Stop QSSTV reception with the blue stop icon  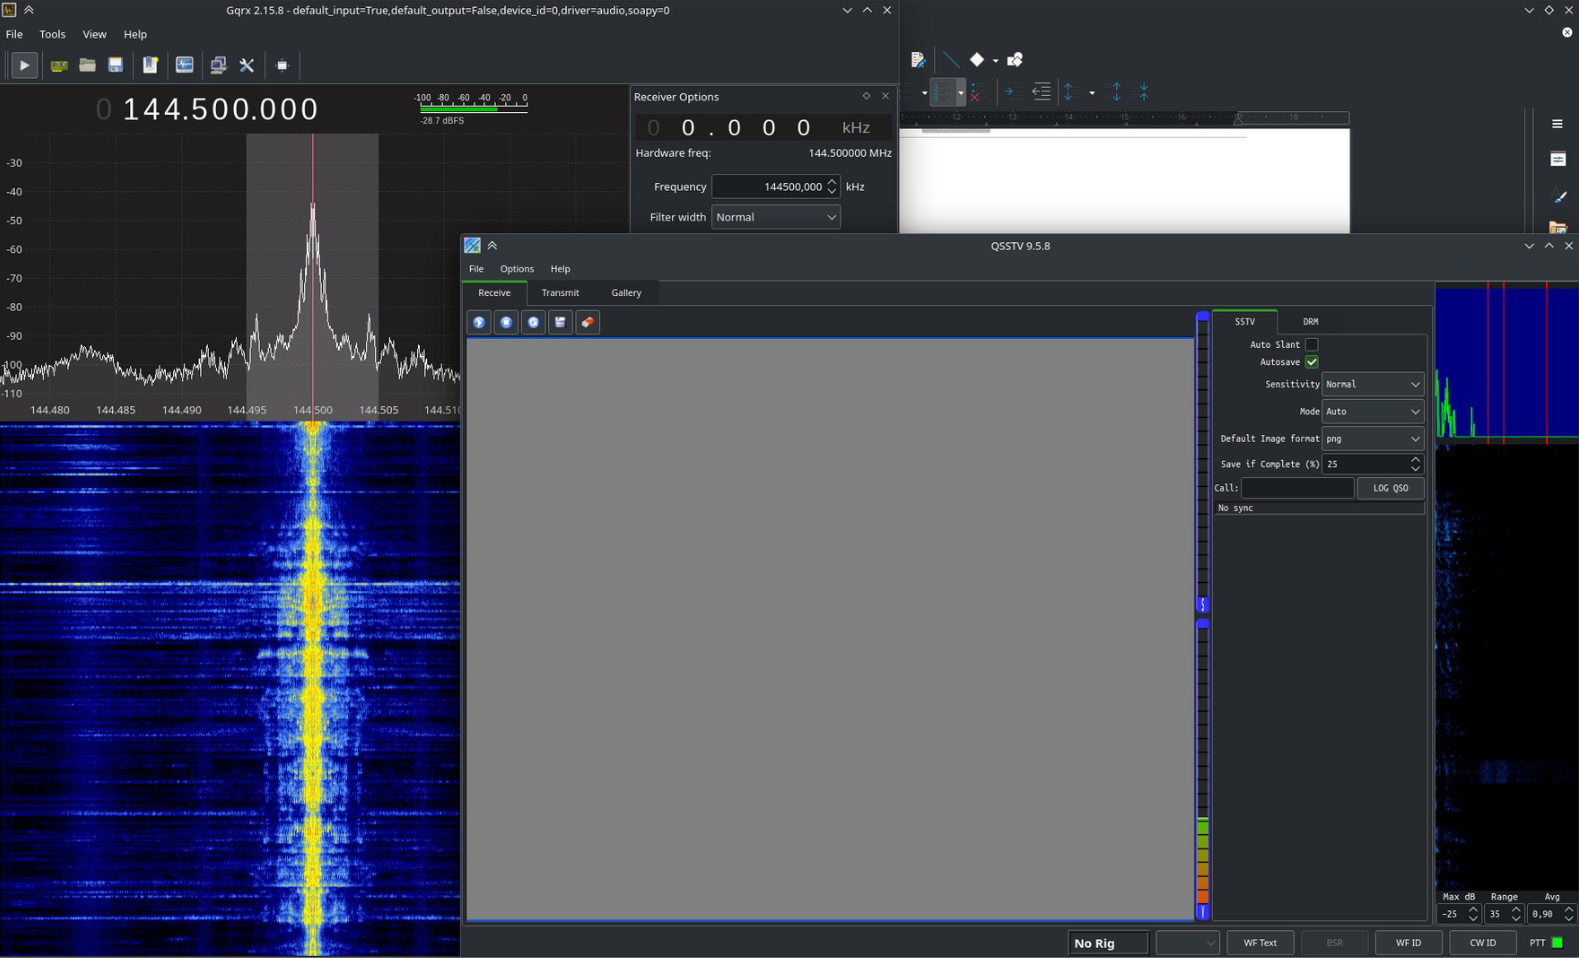pyautogui.click(x=506, y=322)
